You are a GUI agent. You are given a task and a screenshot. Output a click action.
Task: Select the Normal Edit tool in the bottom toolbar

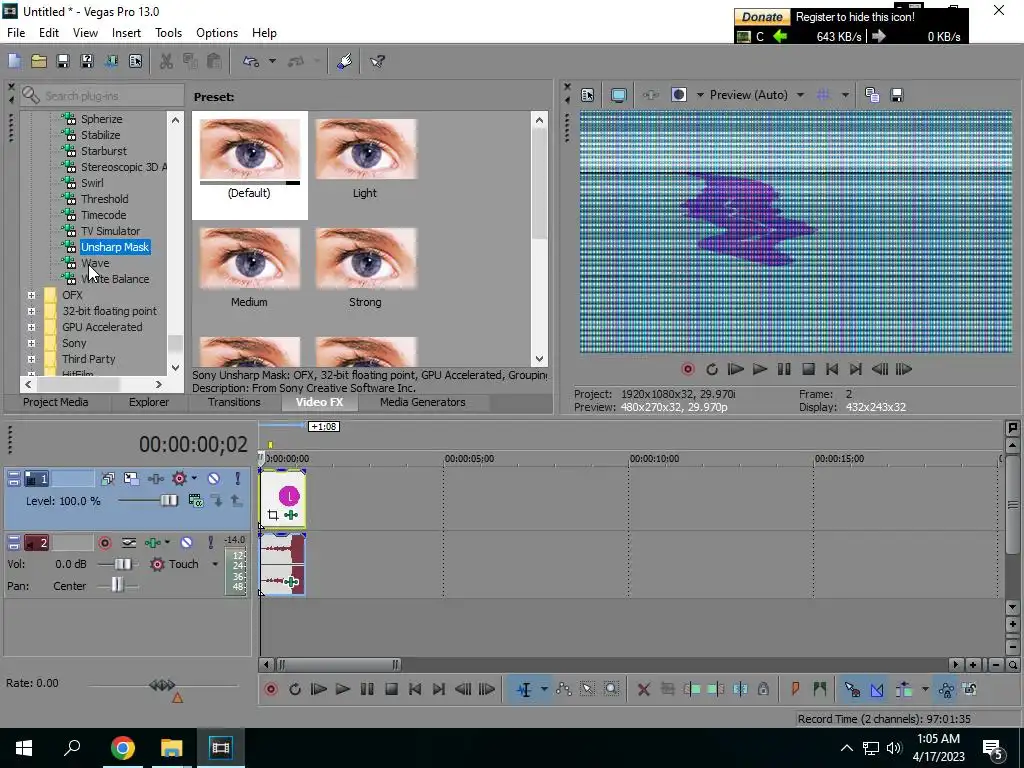tap(524, 690)
